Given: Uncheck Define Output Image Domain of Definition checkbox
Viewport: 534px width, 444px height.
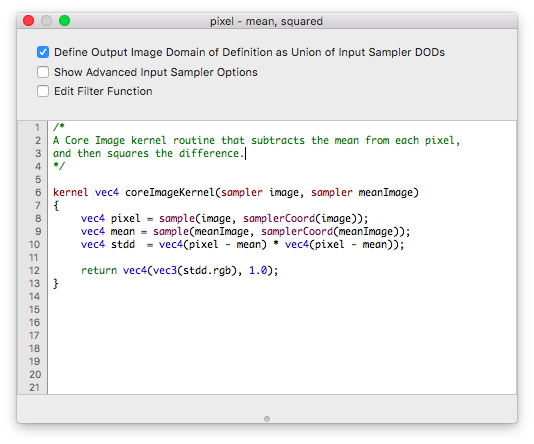Looking at the screenshot, I should point(43,52).
